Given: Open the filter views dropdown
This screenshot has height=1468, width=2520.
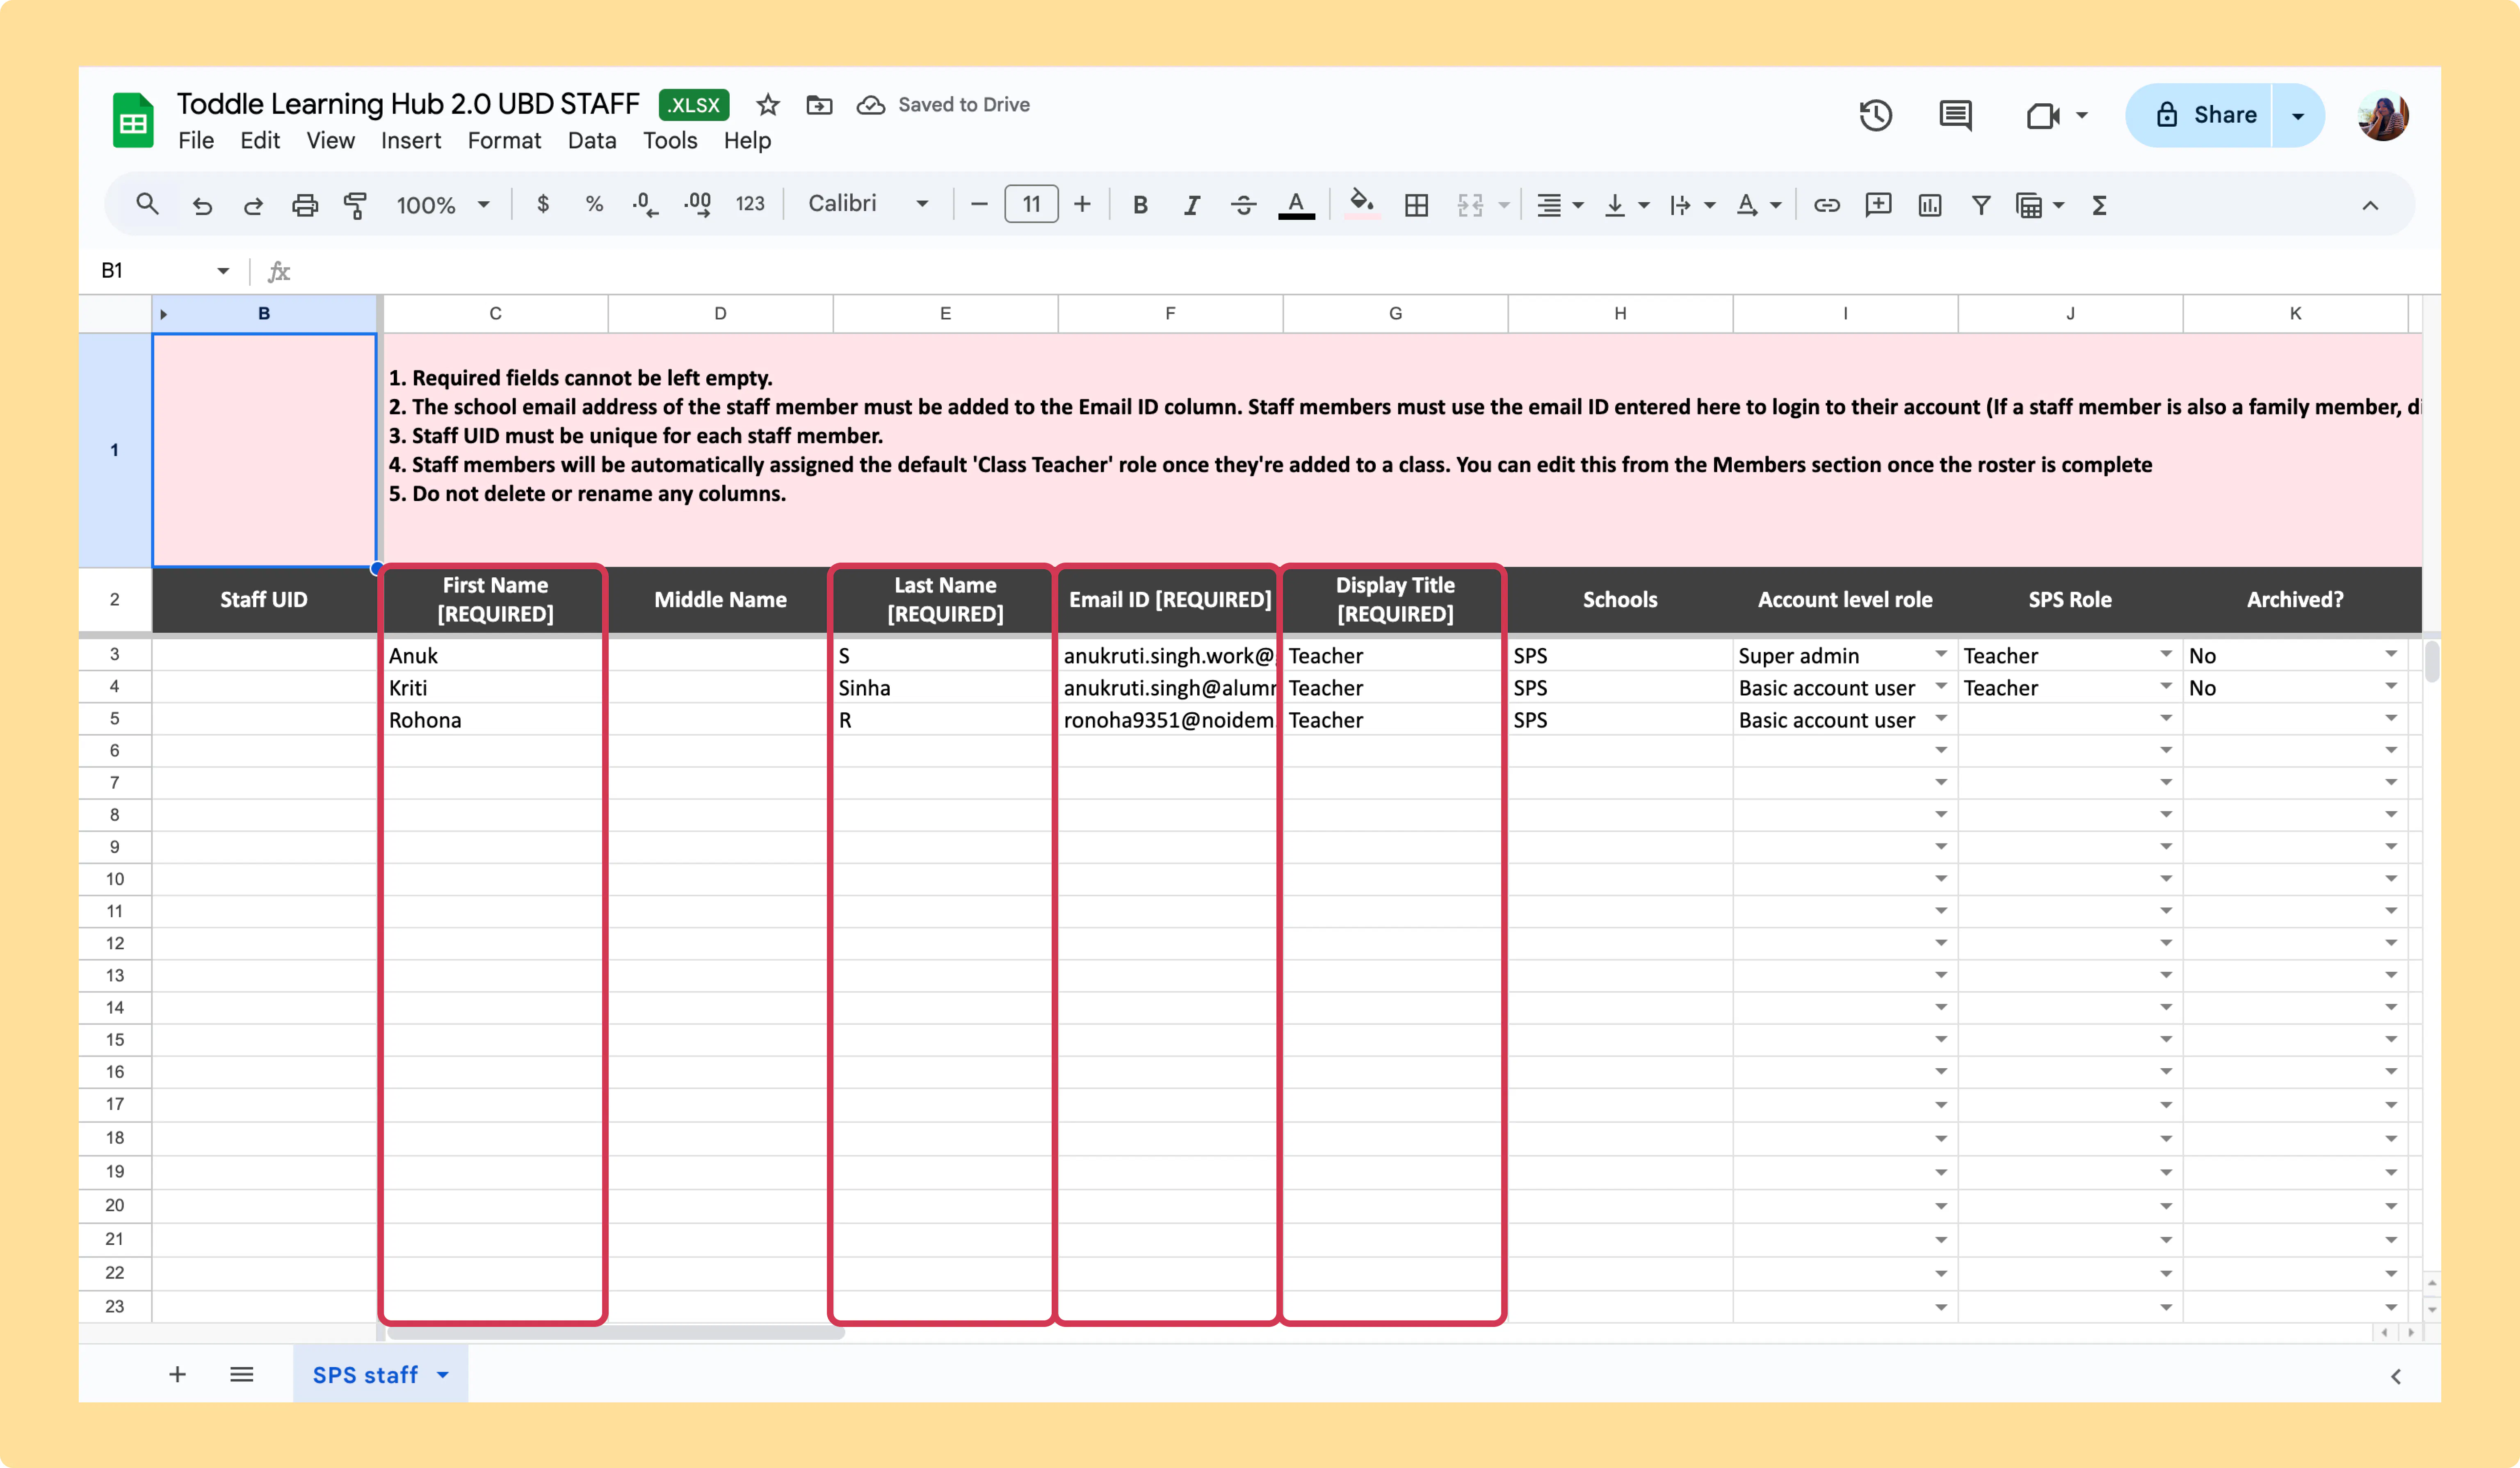Looking at the screenshot, I should coord(2040,205).
